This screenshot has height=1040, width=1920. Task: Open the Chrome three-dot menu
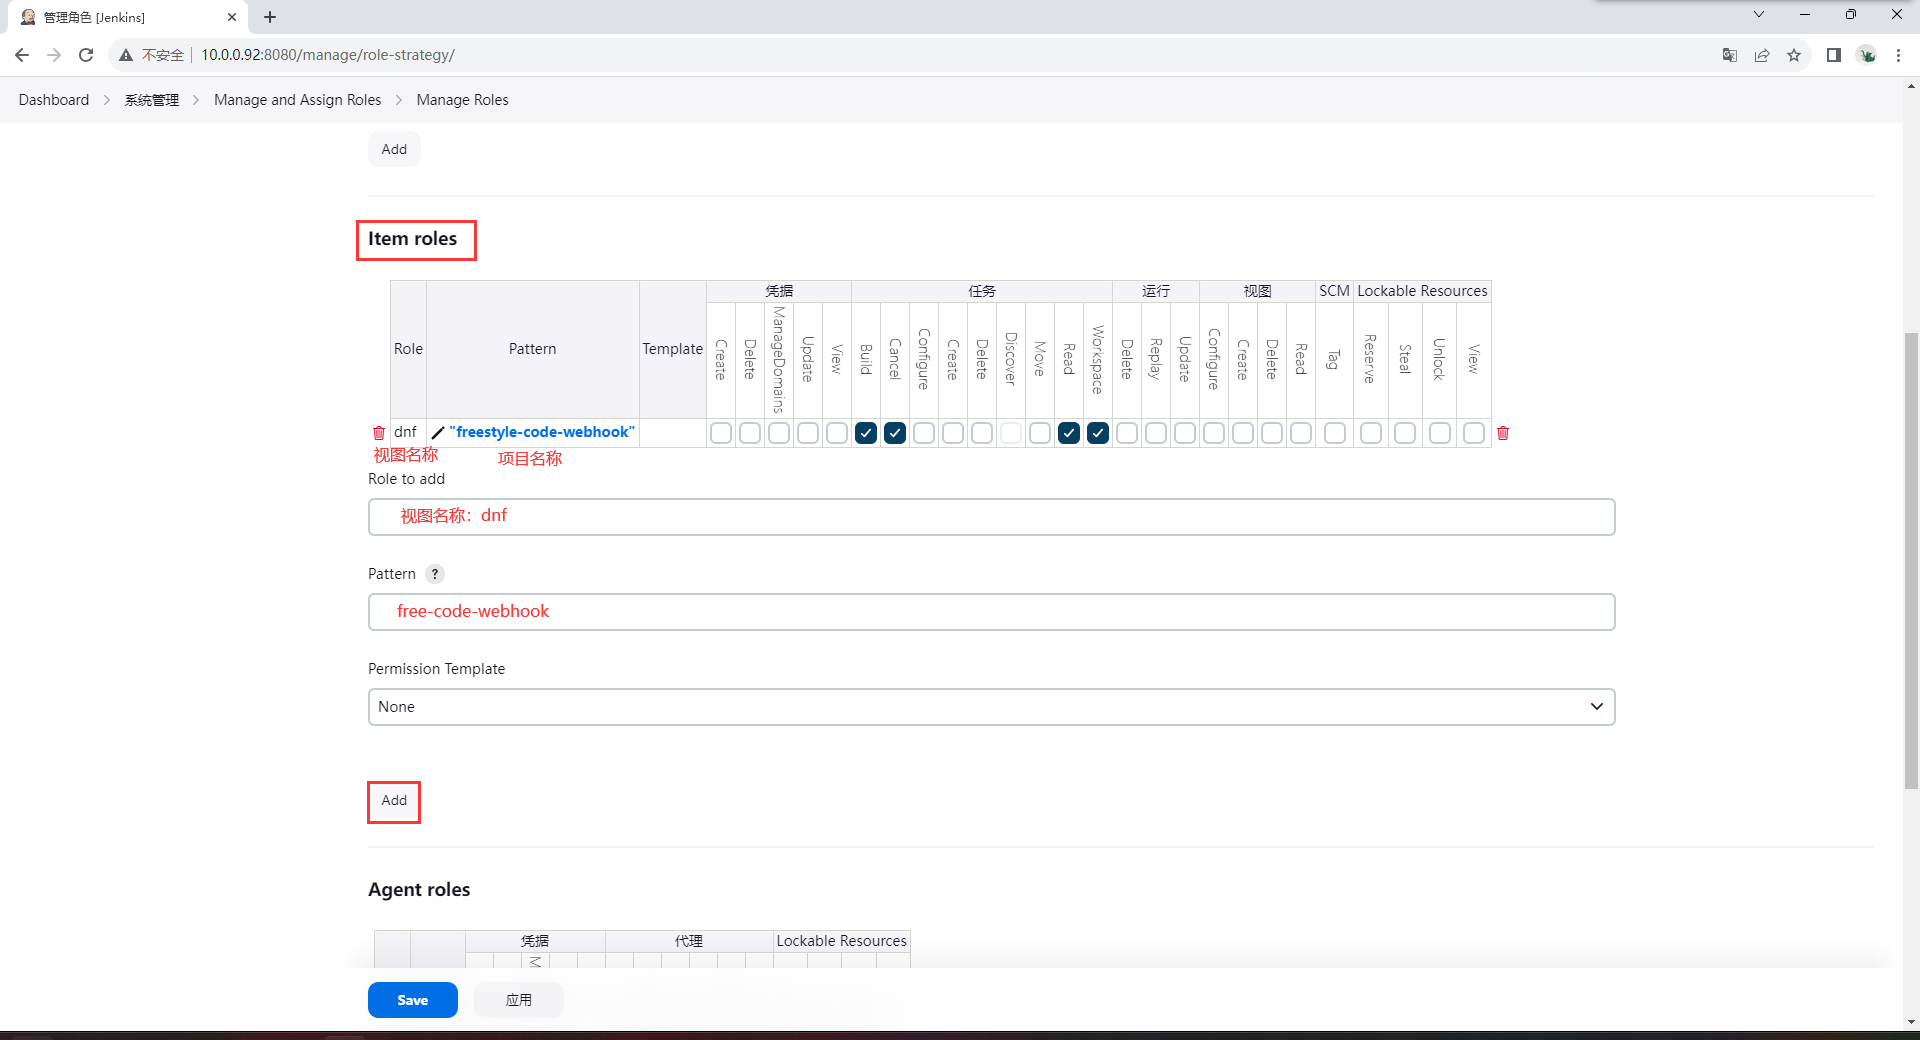tap(1898, 55)
